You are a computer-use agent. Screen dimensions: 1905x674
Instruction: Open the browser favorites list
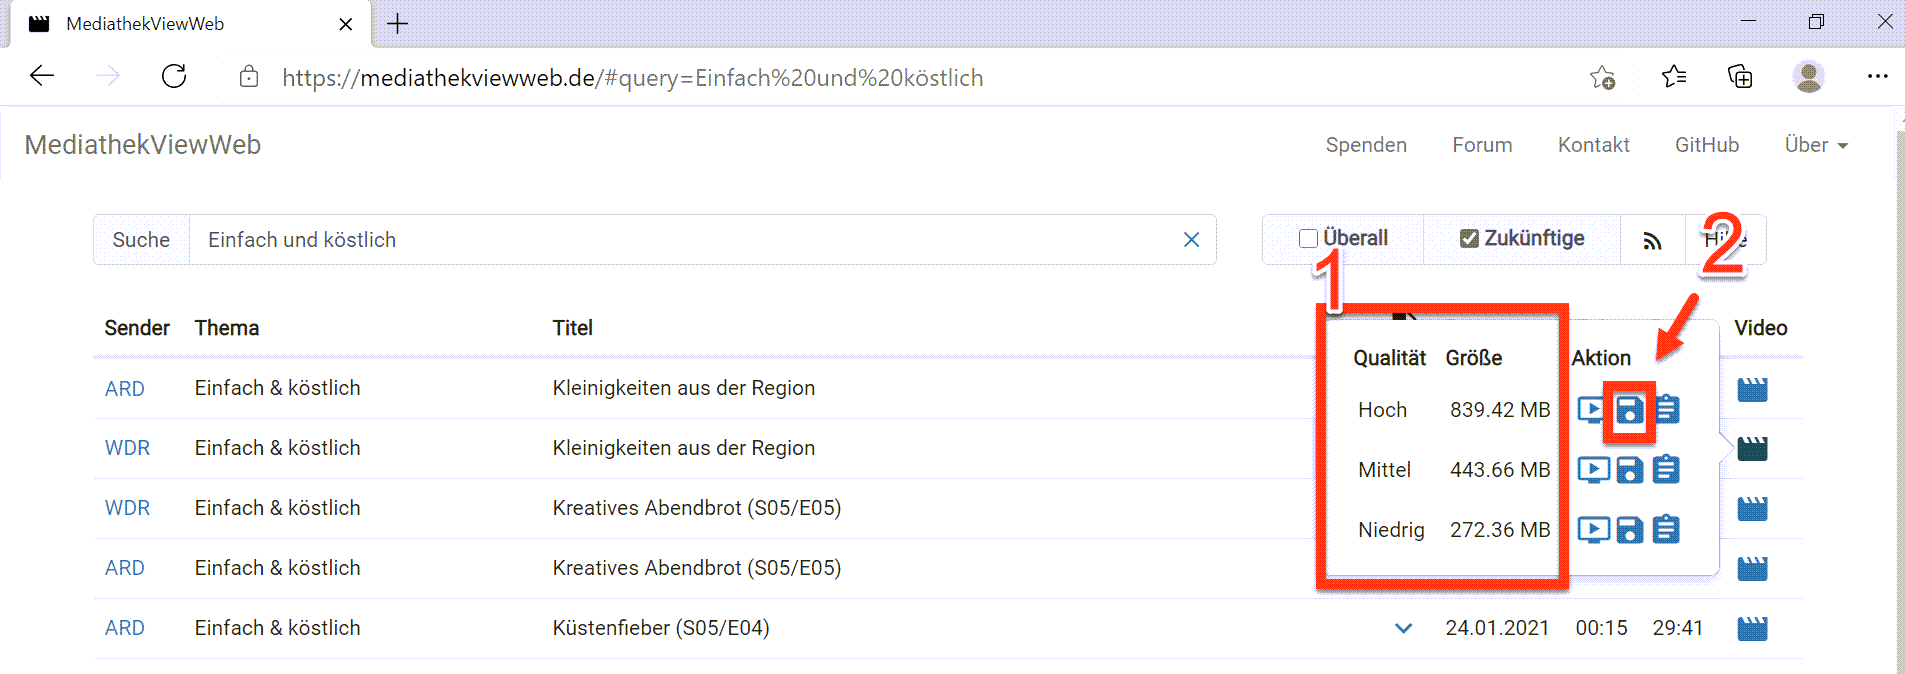click(1673, 77)
